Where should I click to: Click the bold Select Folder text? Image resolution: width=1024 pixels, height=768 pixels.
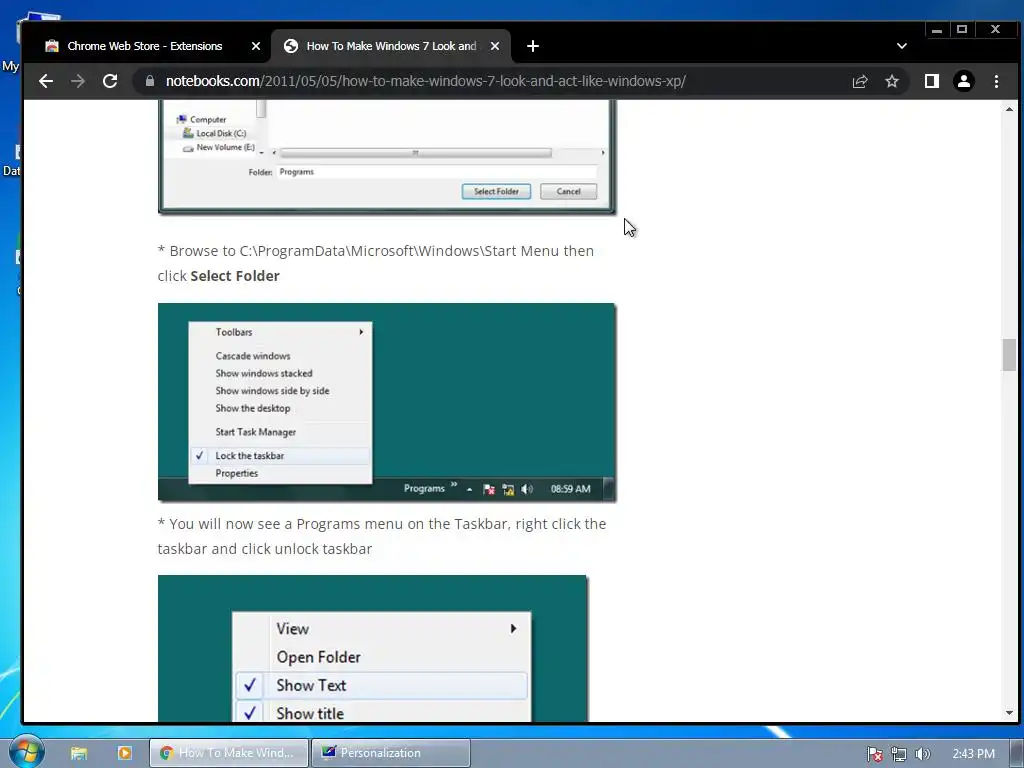click(235, 276)
